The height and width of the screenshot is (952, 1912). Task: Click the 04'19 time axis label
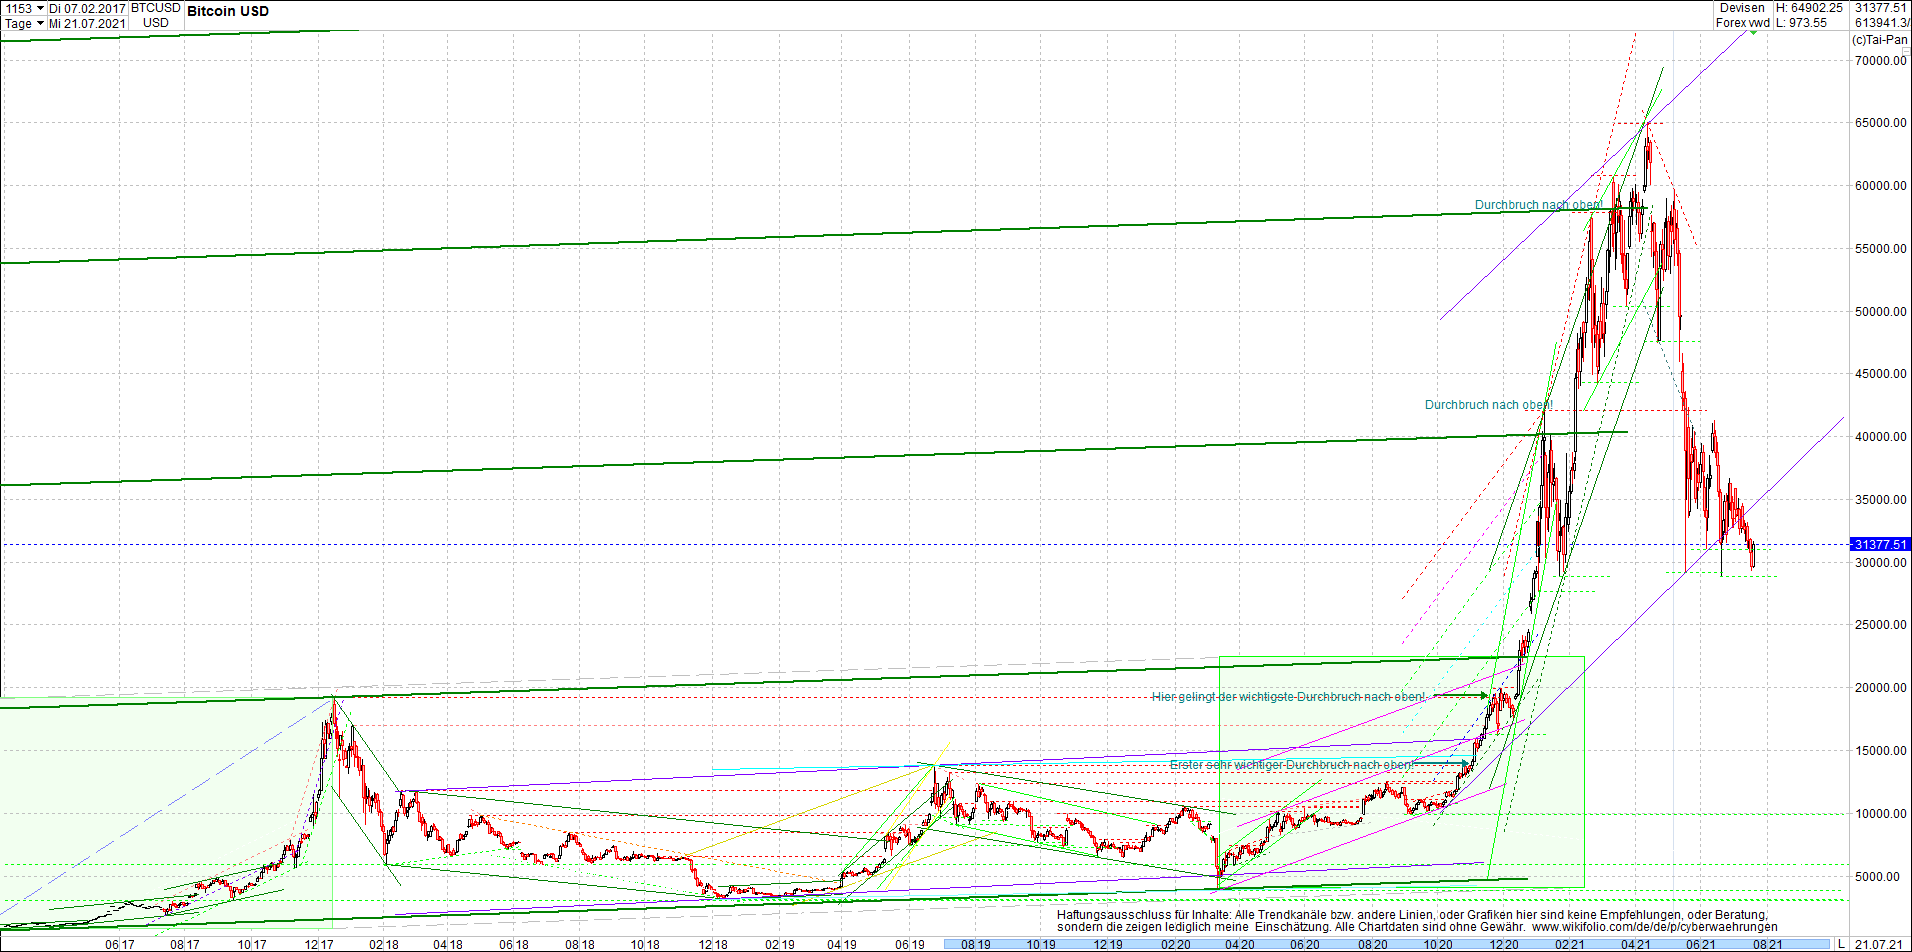843,944
